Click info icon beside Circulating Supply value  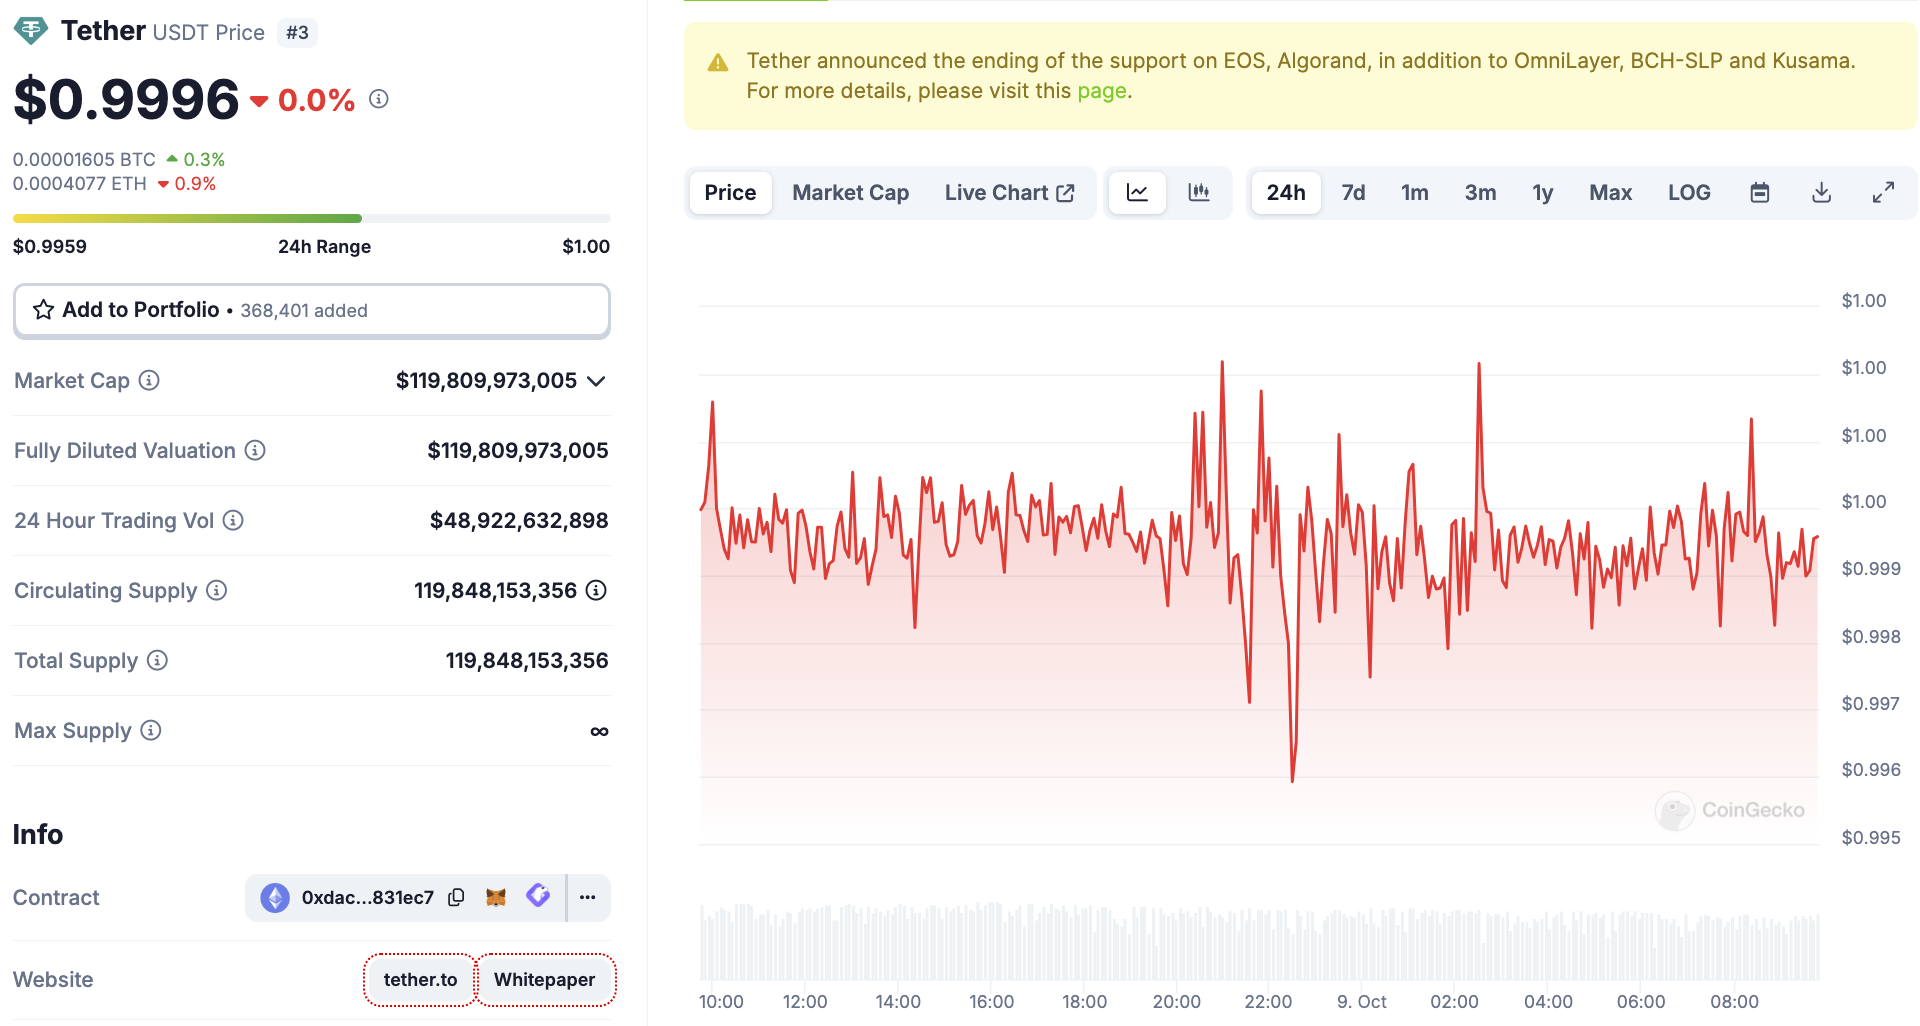(x=596, y=590)
